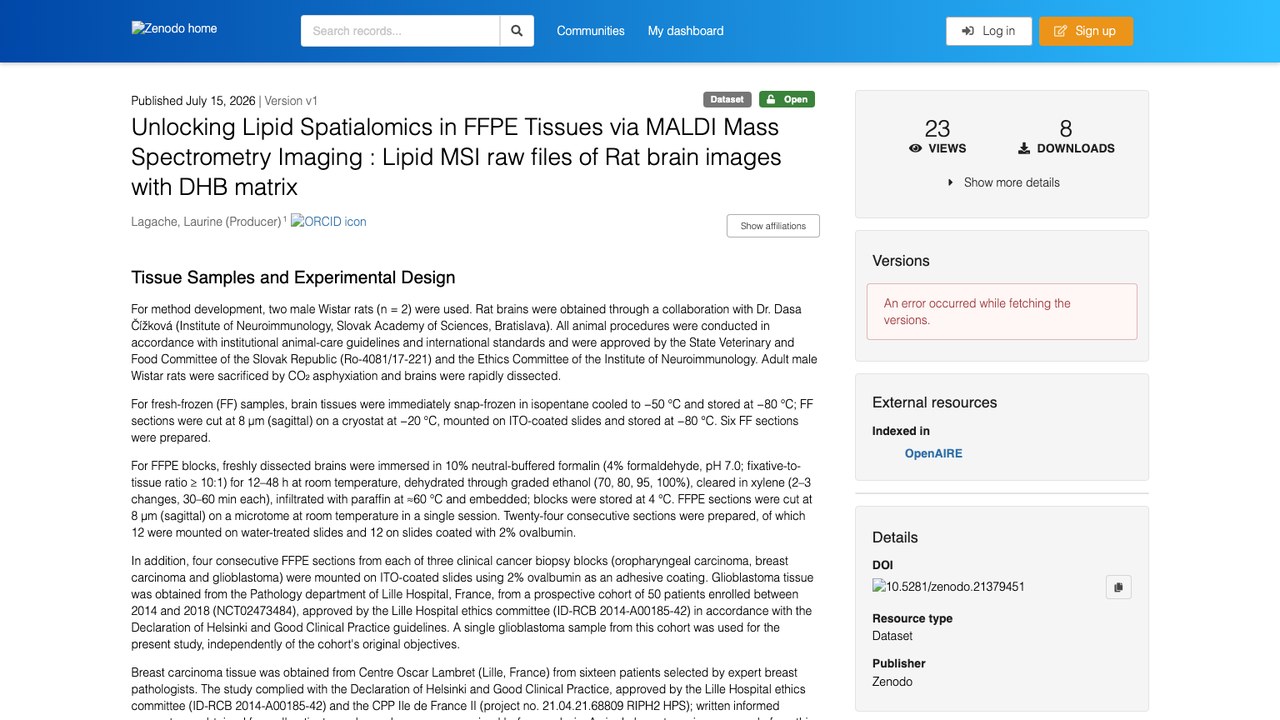Copy the DOI with clipboard icon
The height and width of the screenshot is (720, 1280).
coord(1118,587)
